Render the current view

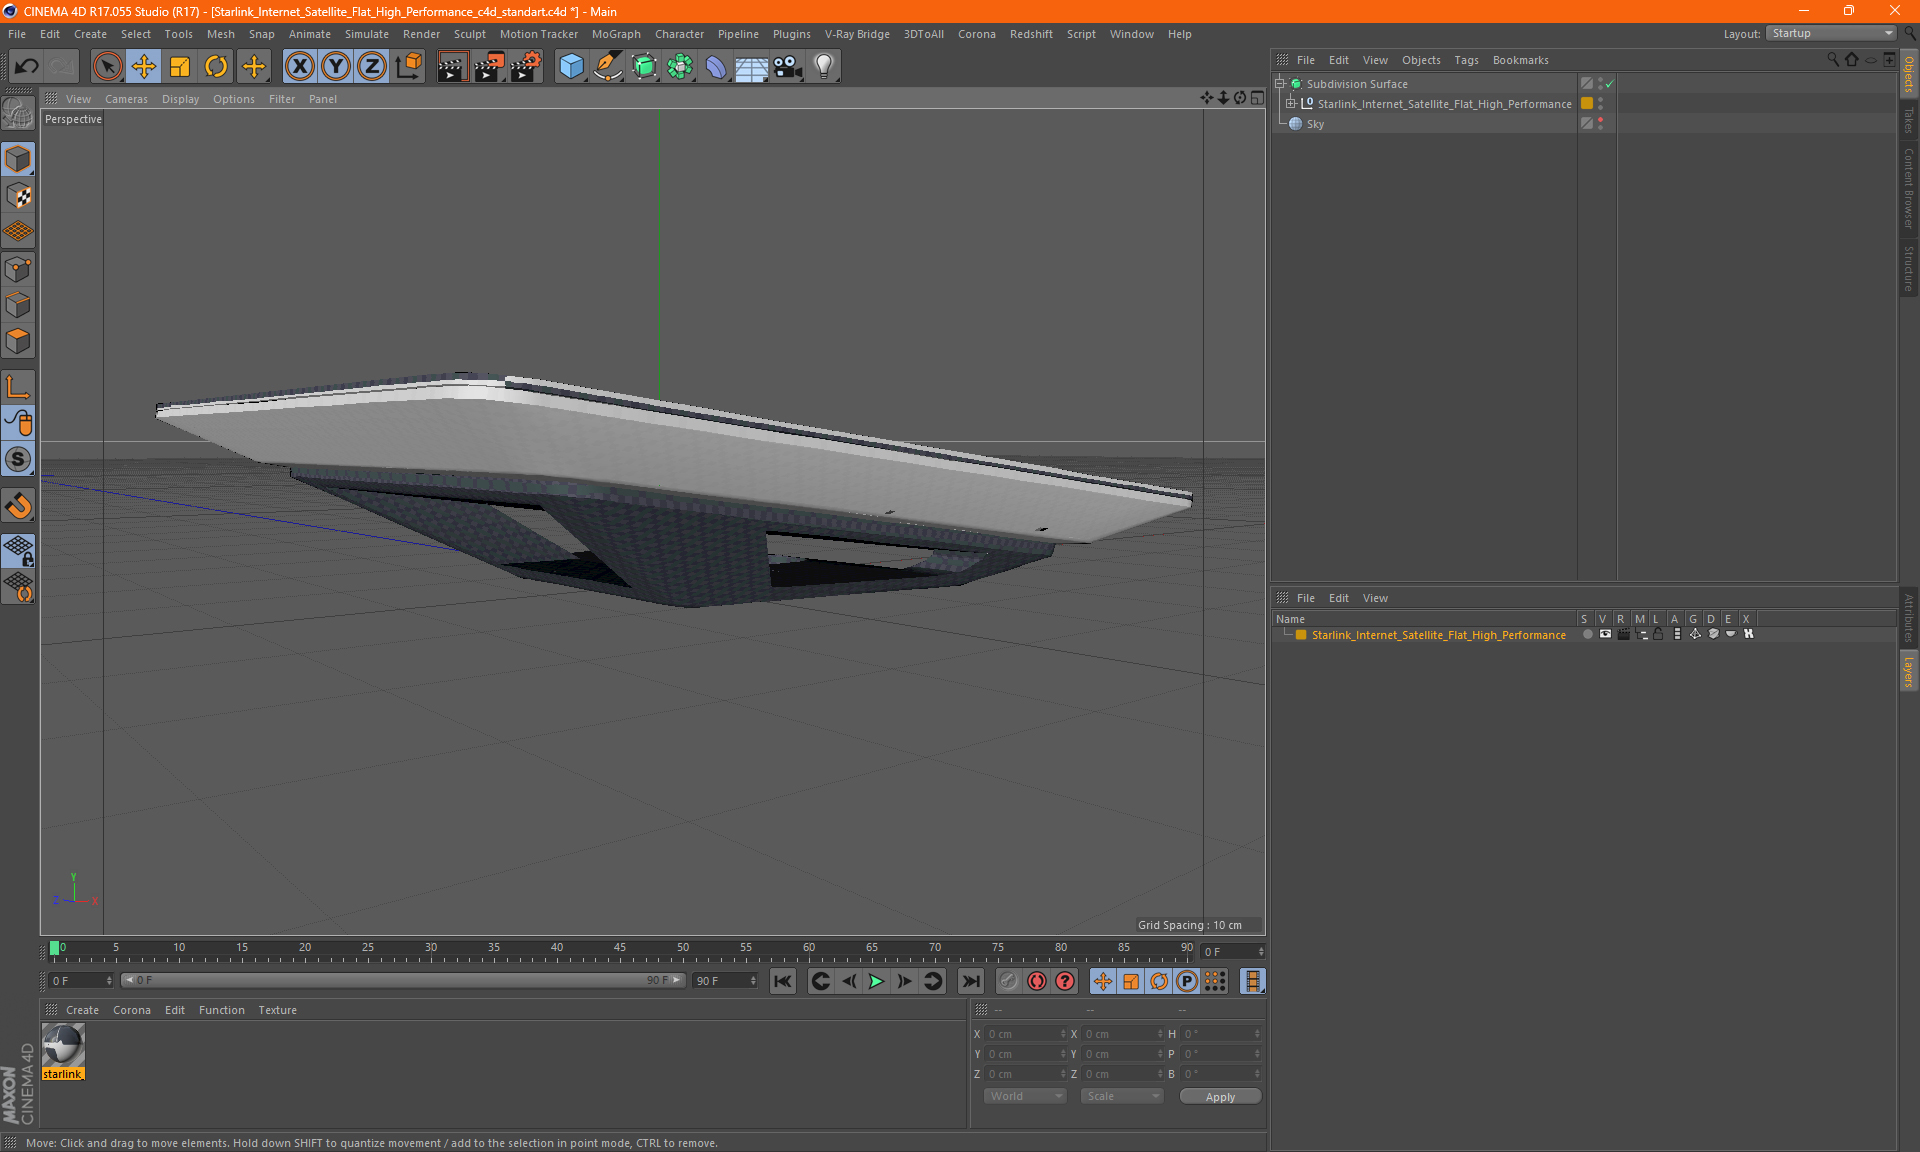[x=452, y=67]
